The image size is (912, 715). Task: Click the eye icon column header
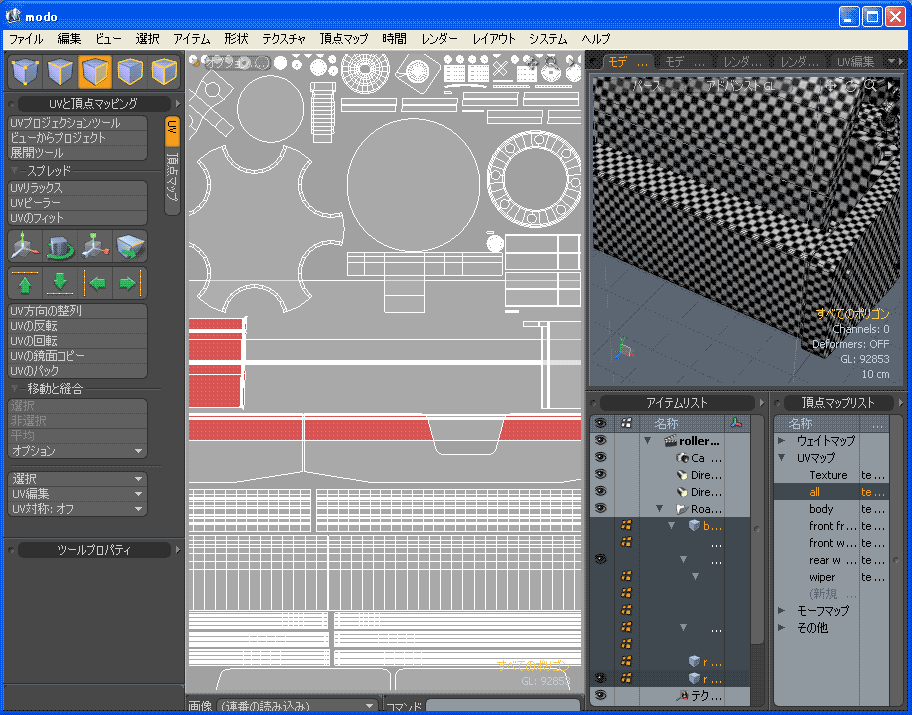pos(600,423)
